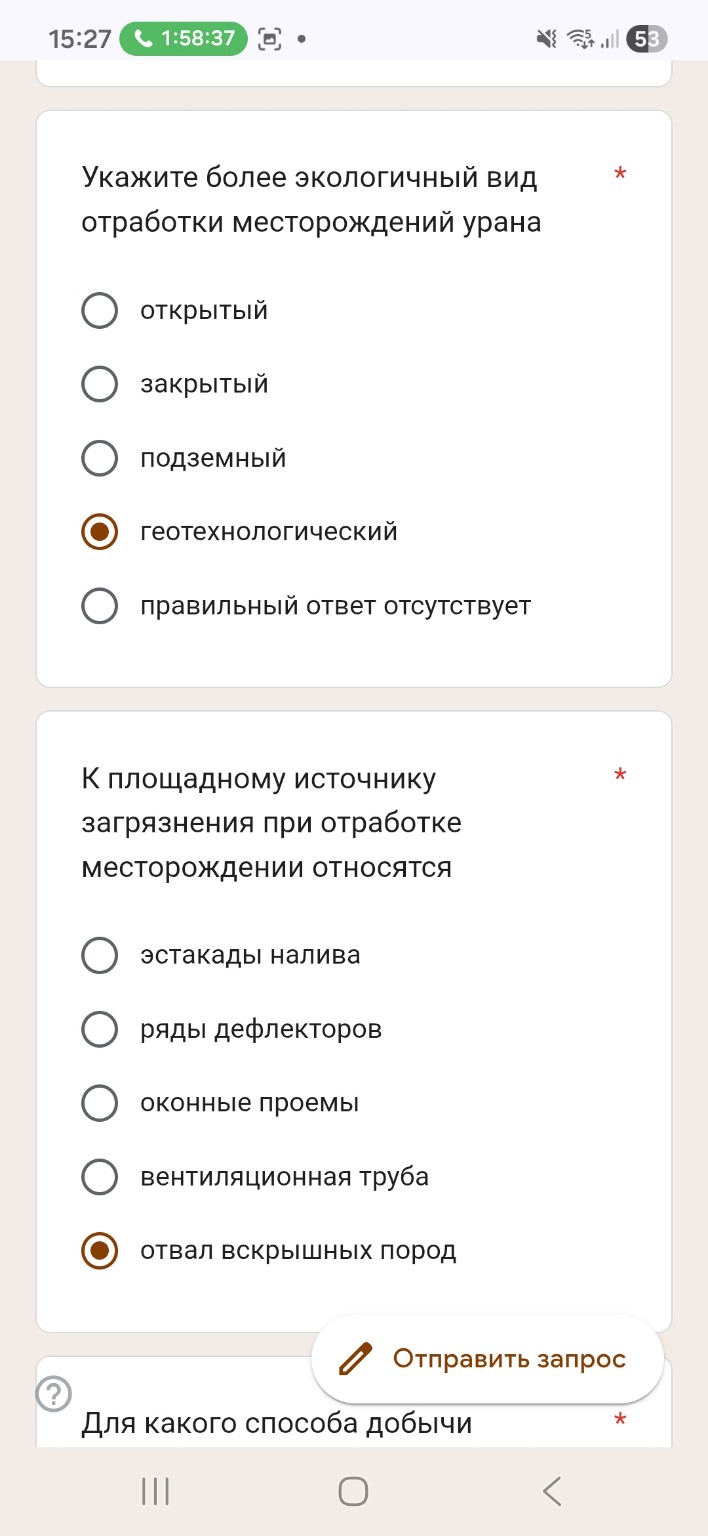Tap the ongoing call timer pill
The width and height of the screenshot is (708, 1536).
tap(183, 38)
